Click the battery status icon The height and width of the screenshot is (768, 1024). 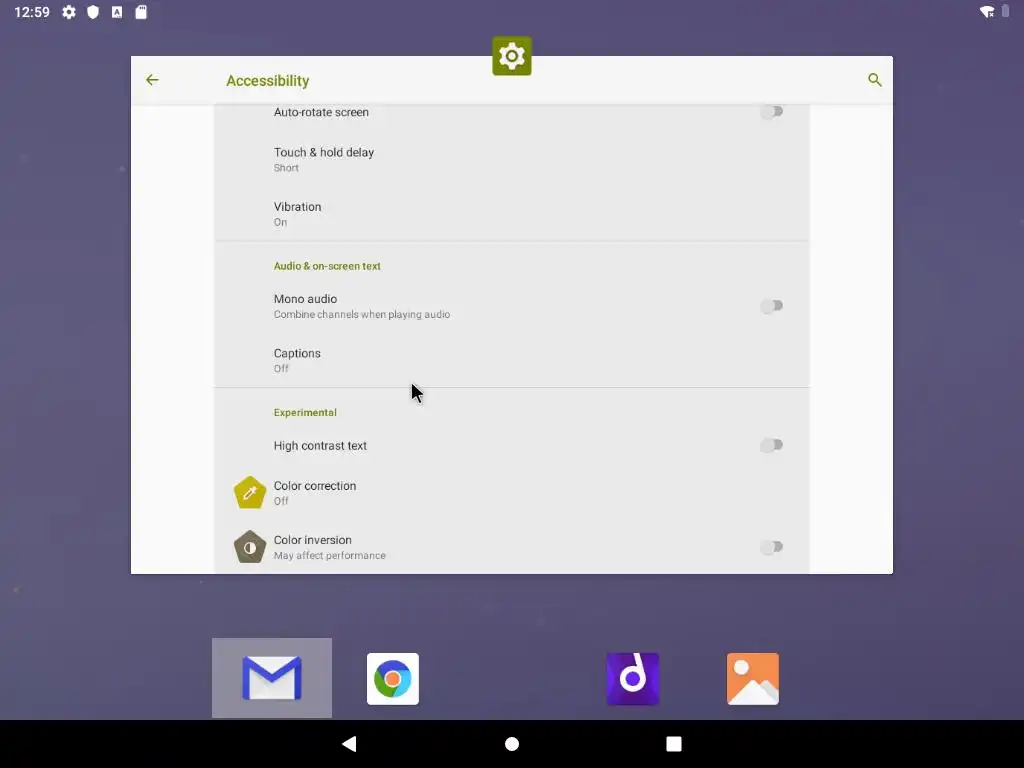[x=1005, y=11]
